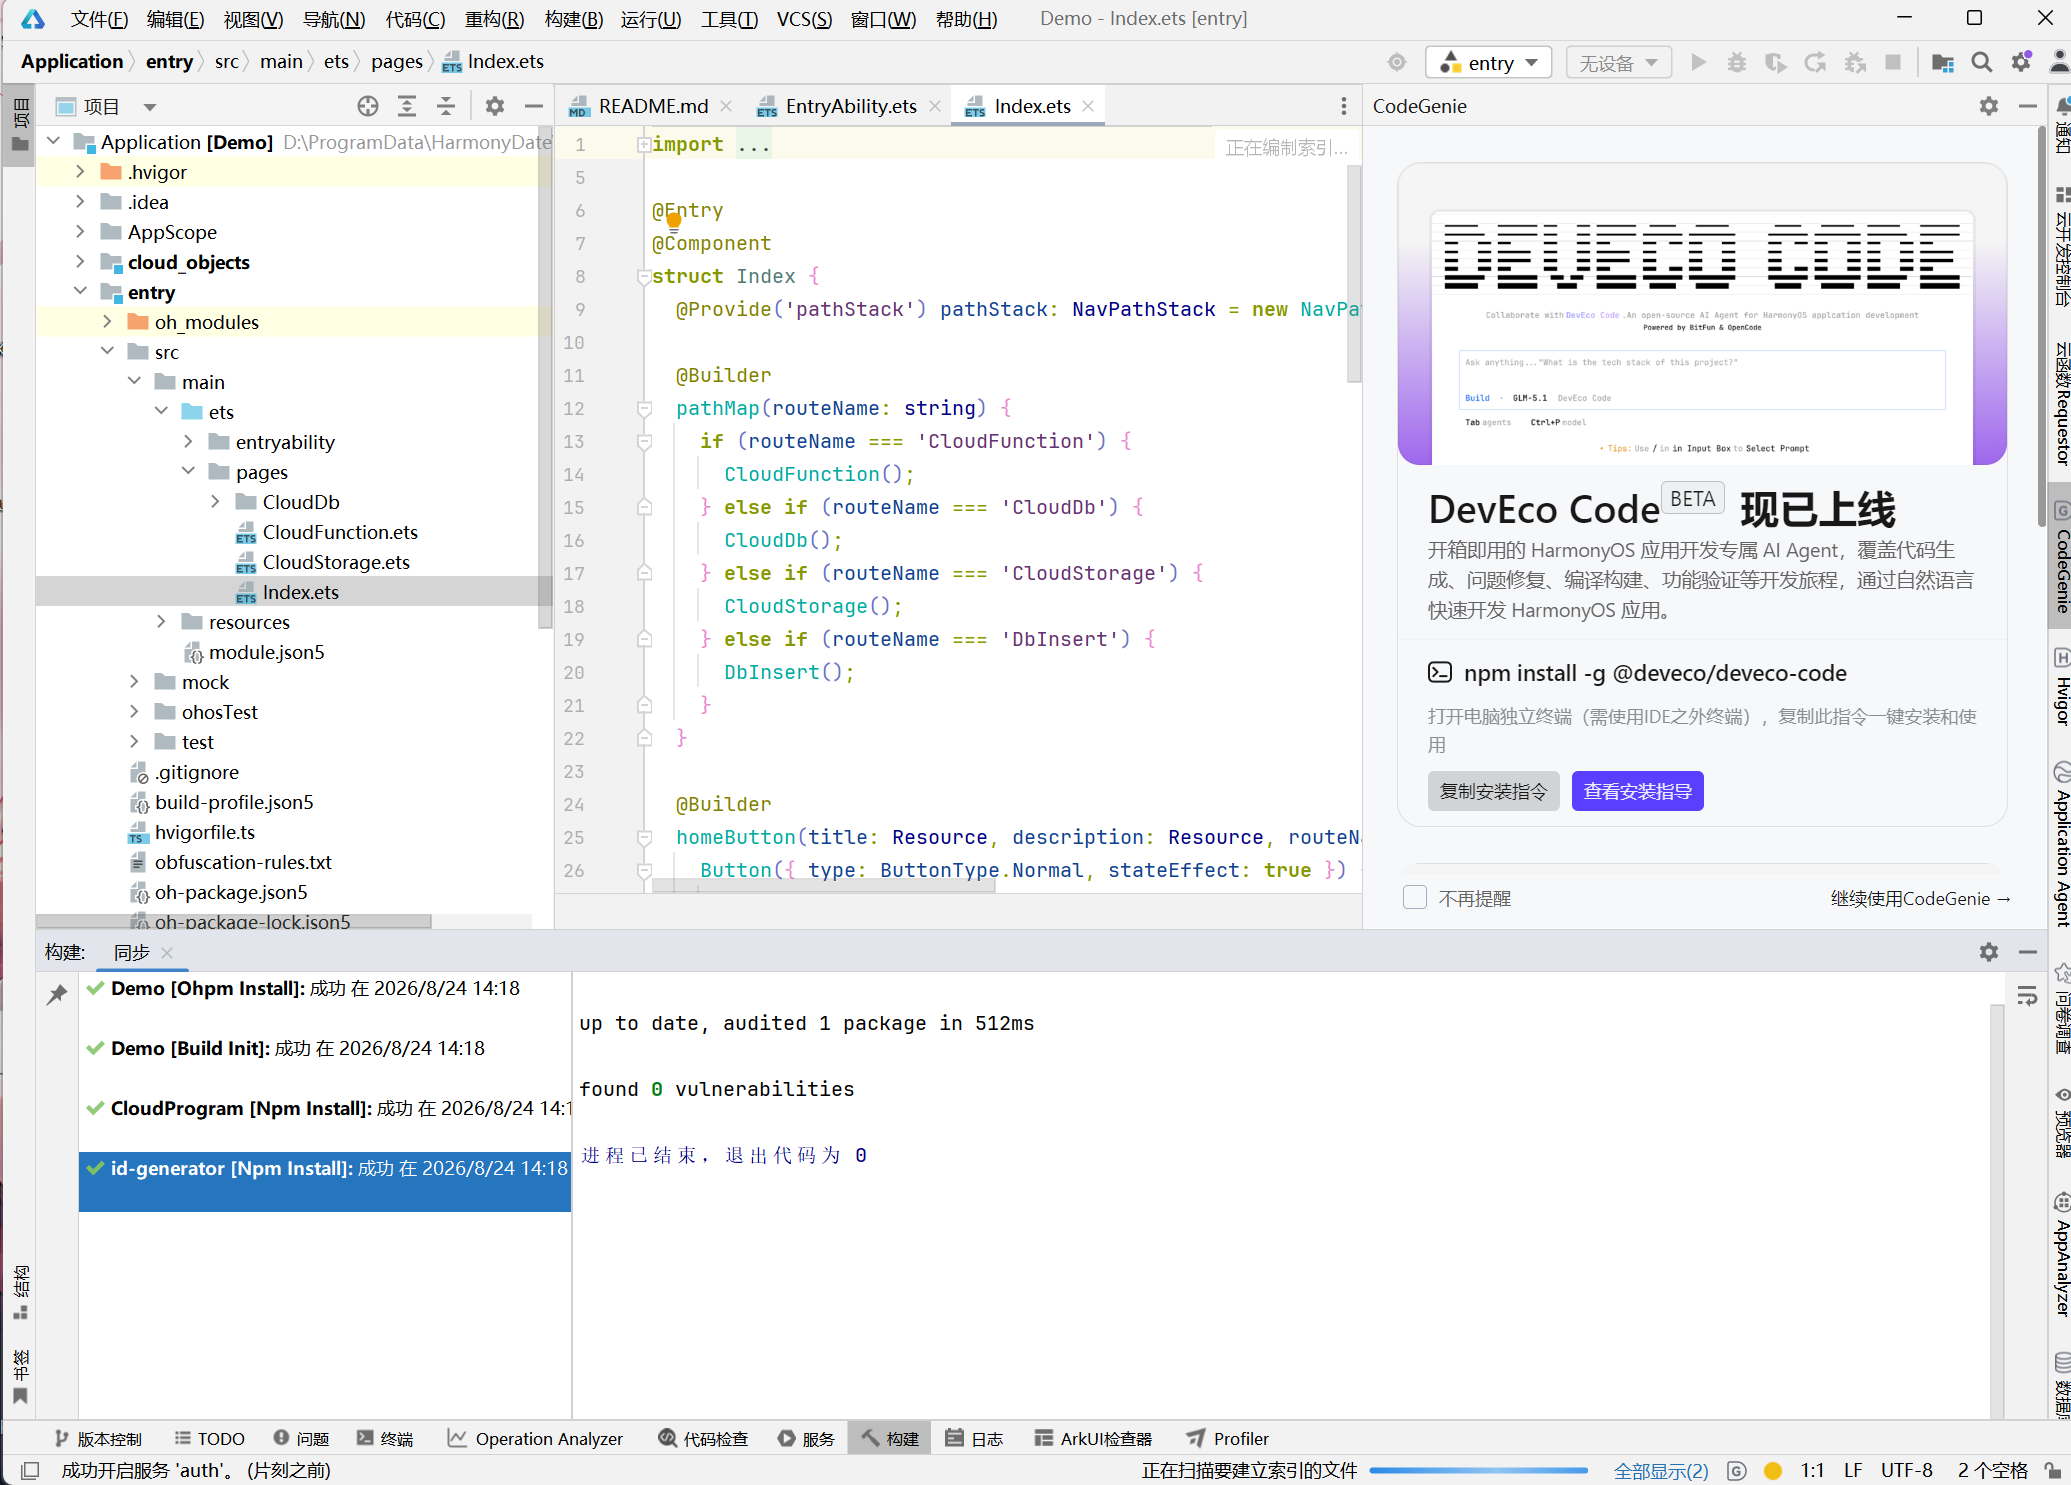2071x1485 pixels.
Task: Open the 无设备 device dropdown
Action: click(1619, 63)
